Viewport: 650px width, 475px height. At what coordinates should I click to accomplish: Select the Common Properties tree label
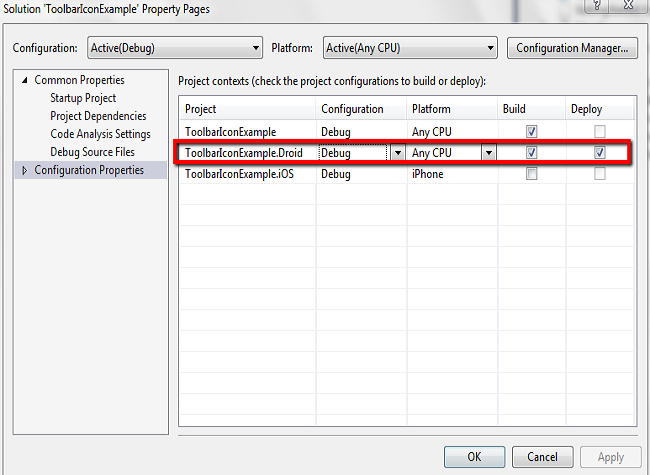pyautogui.click(x=79, y=80)
